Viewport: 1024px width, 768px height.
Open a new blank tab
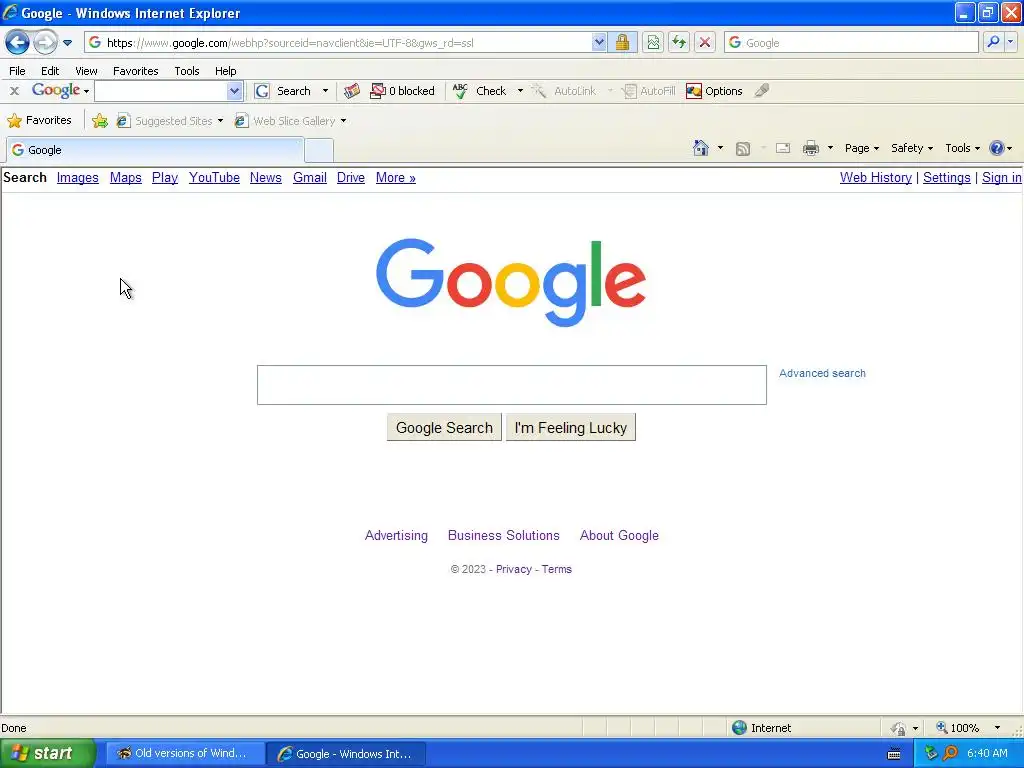point(319,150)
